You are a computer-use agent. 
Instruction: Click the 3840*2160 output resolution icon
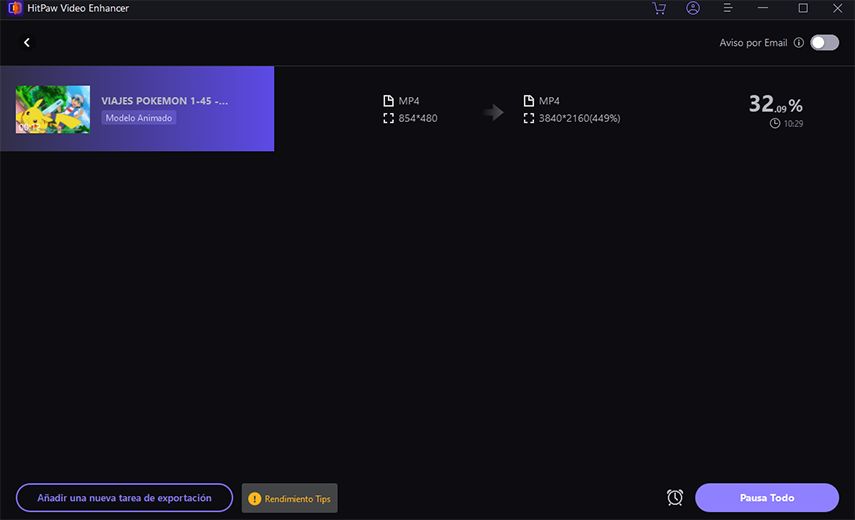528,118
